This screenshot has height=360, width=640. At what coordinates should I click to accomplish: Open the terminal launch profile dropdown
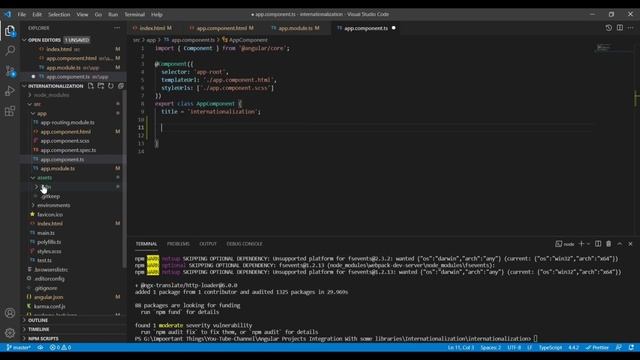click(588, 244)
